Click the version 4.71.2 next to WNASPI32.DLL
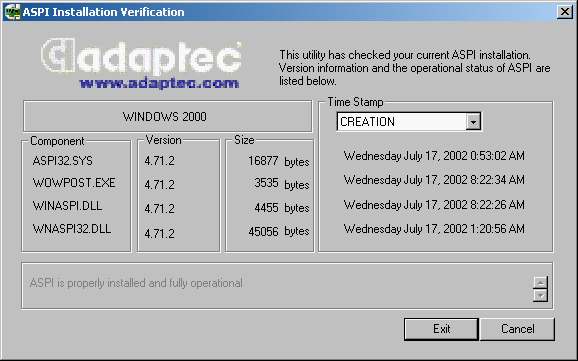The width and height of the screenshot is (578, 361). [x=159, y=233]
